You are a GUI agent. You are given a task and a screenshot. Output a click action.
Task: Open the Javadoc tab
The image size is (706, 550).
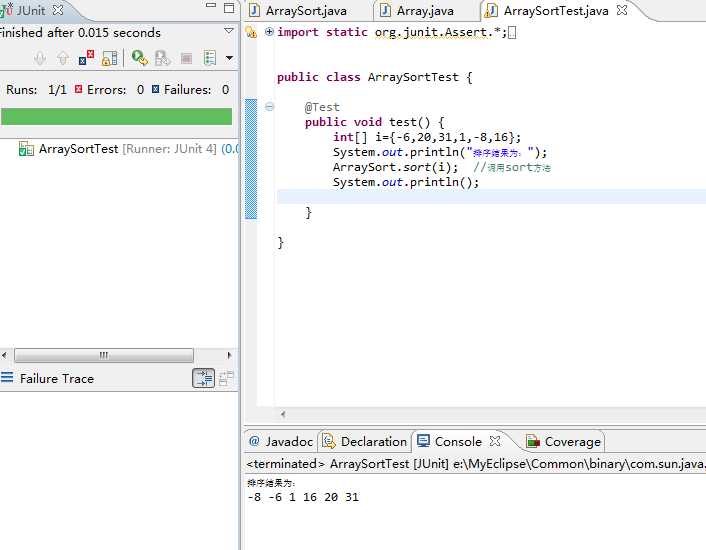coord(281,442)
